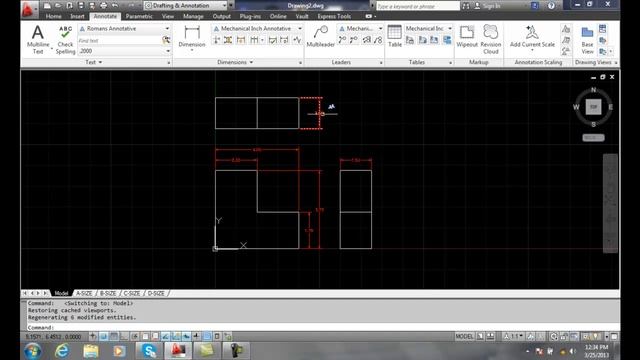Viewport: 640px width, 360px height.
Task: Click the Help question mark icon
Action: point(551,6)
